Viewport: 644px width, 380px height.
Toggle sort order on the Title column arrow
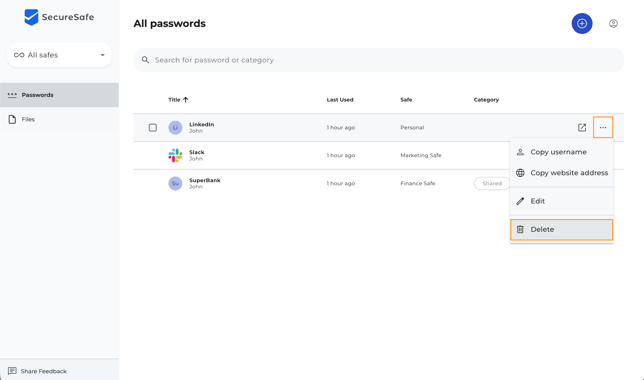[186, 99]
